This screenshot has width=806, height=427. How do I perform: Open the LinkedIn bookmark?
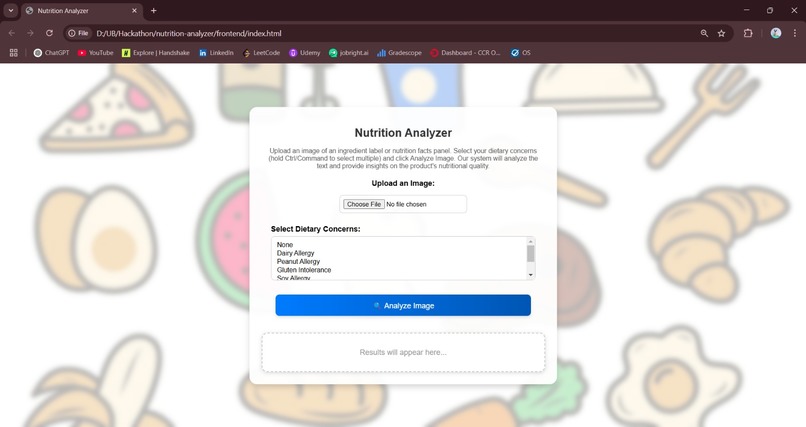click(216, 52)
